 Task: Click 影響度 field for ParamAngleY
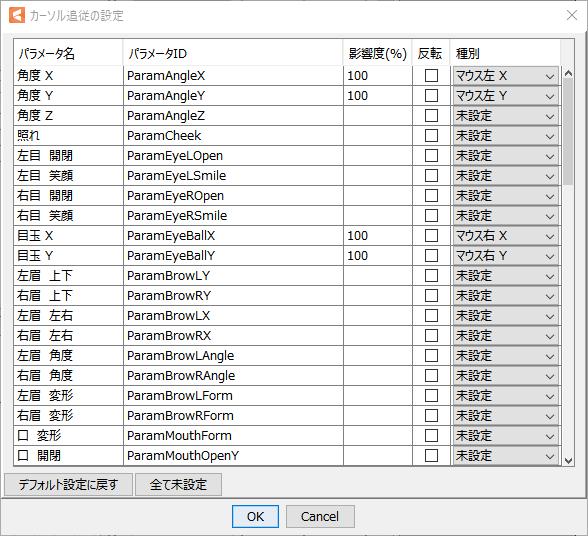(x=378, y=96)
